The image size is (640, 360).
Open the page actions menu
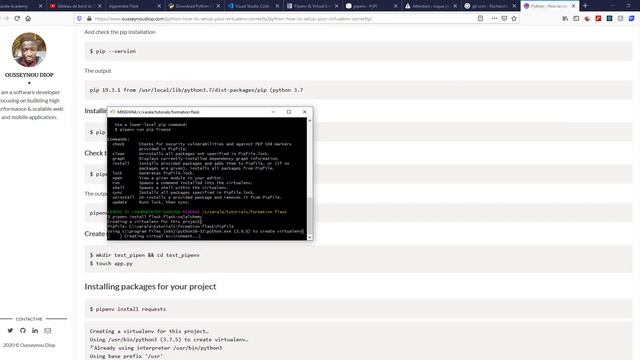(x=494, y=18)
